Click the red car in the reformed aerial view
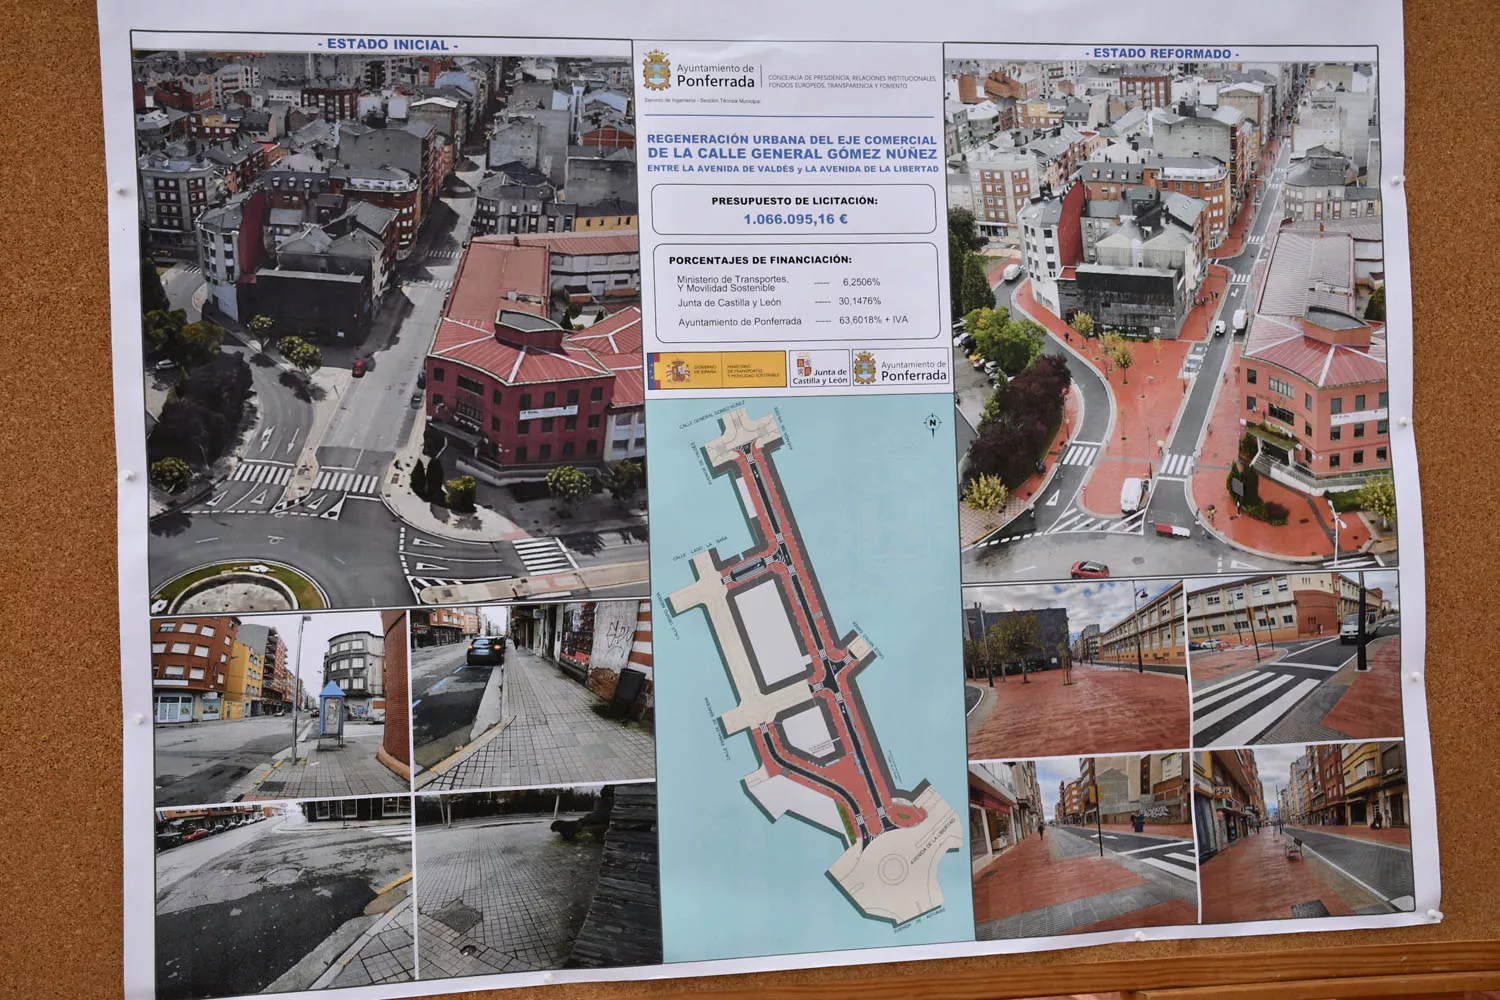Viewport: 1500px width, 1000px height. 1090,569
